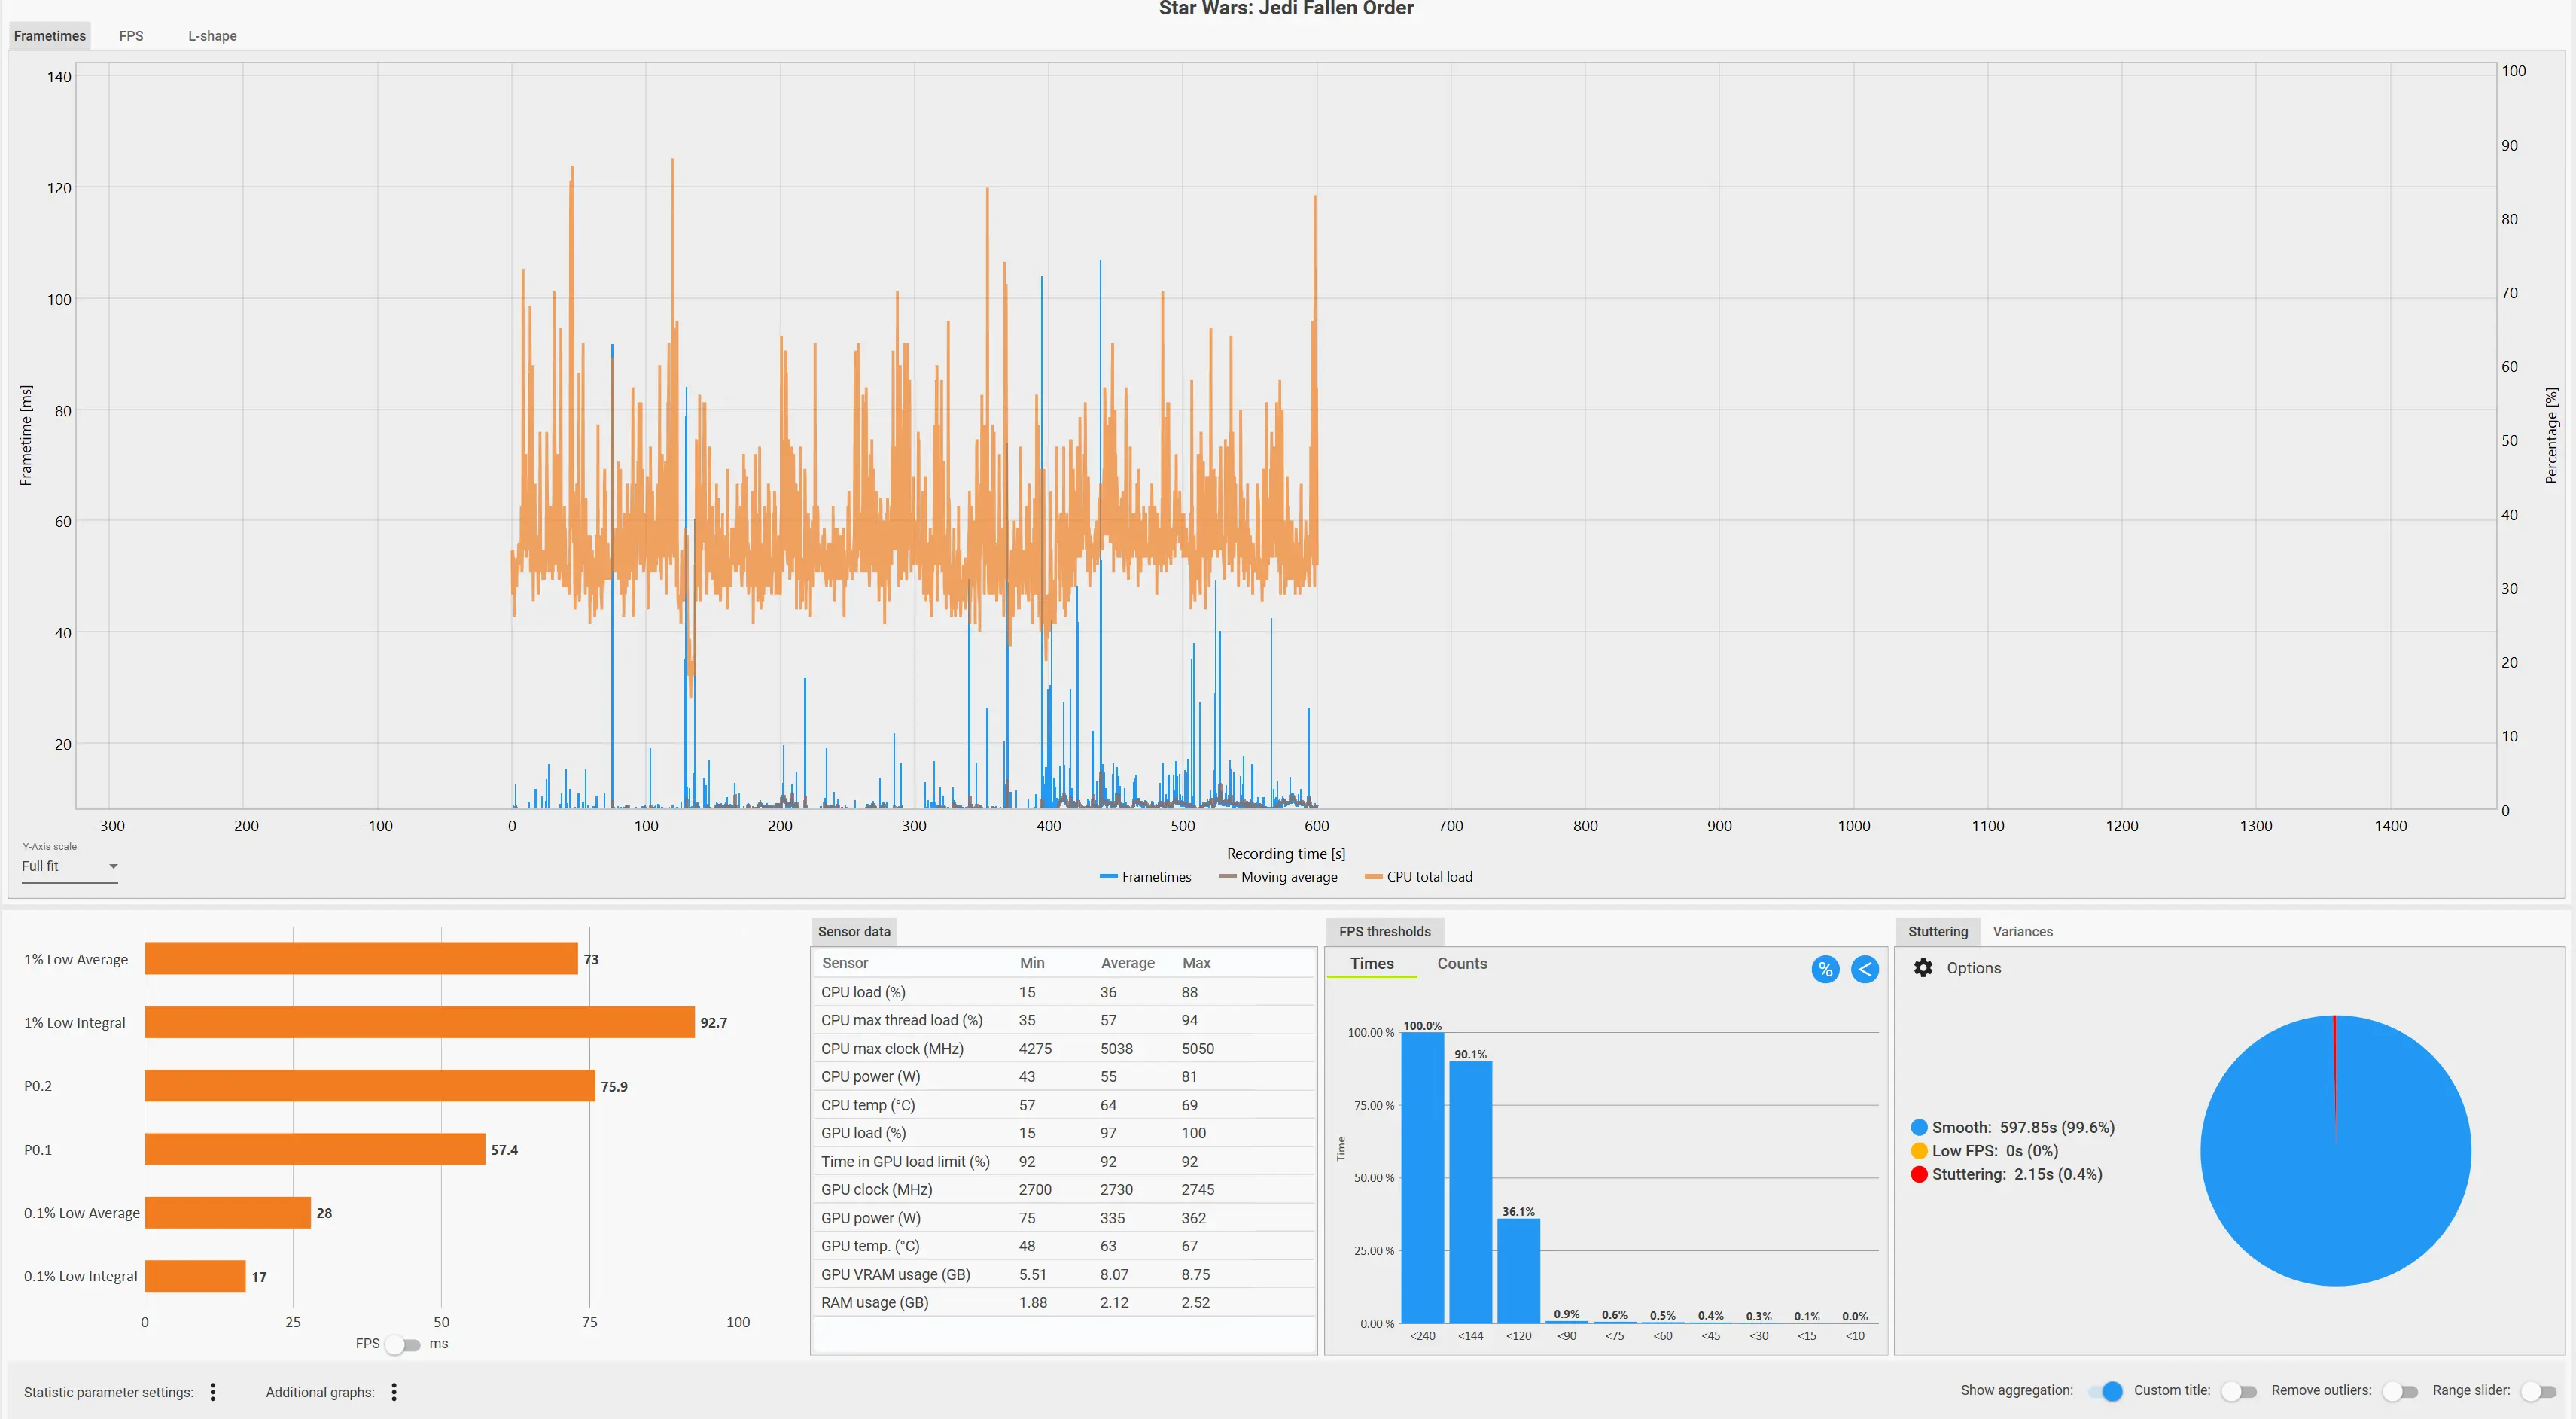Click the 0.1% Low Average bar
2576x1419 pixels.
(228, 1213)
